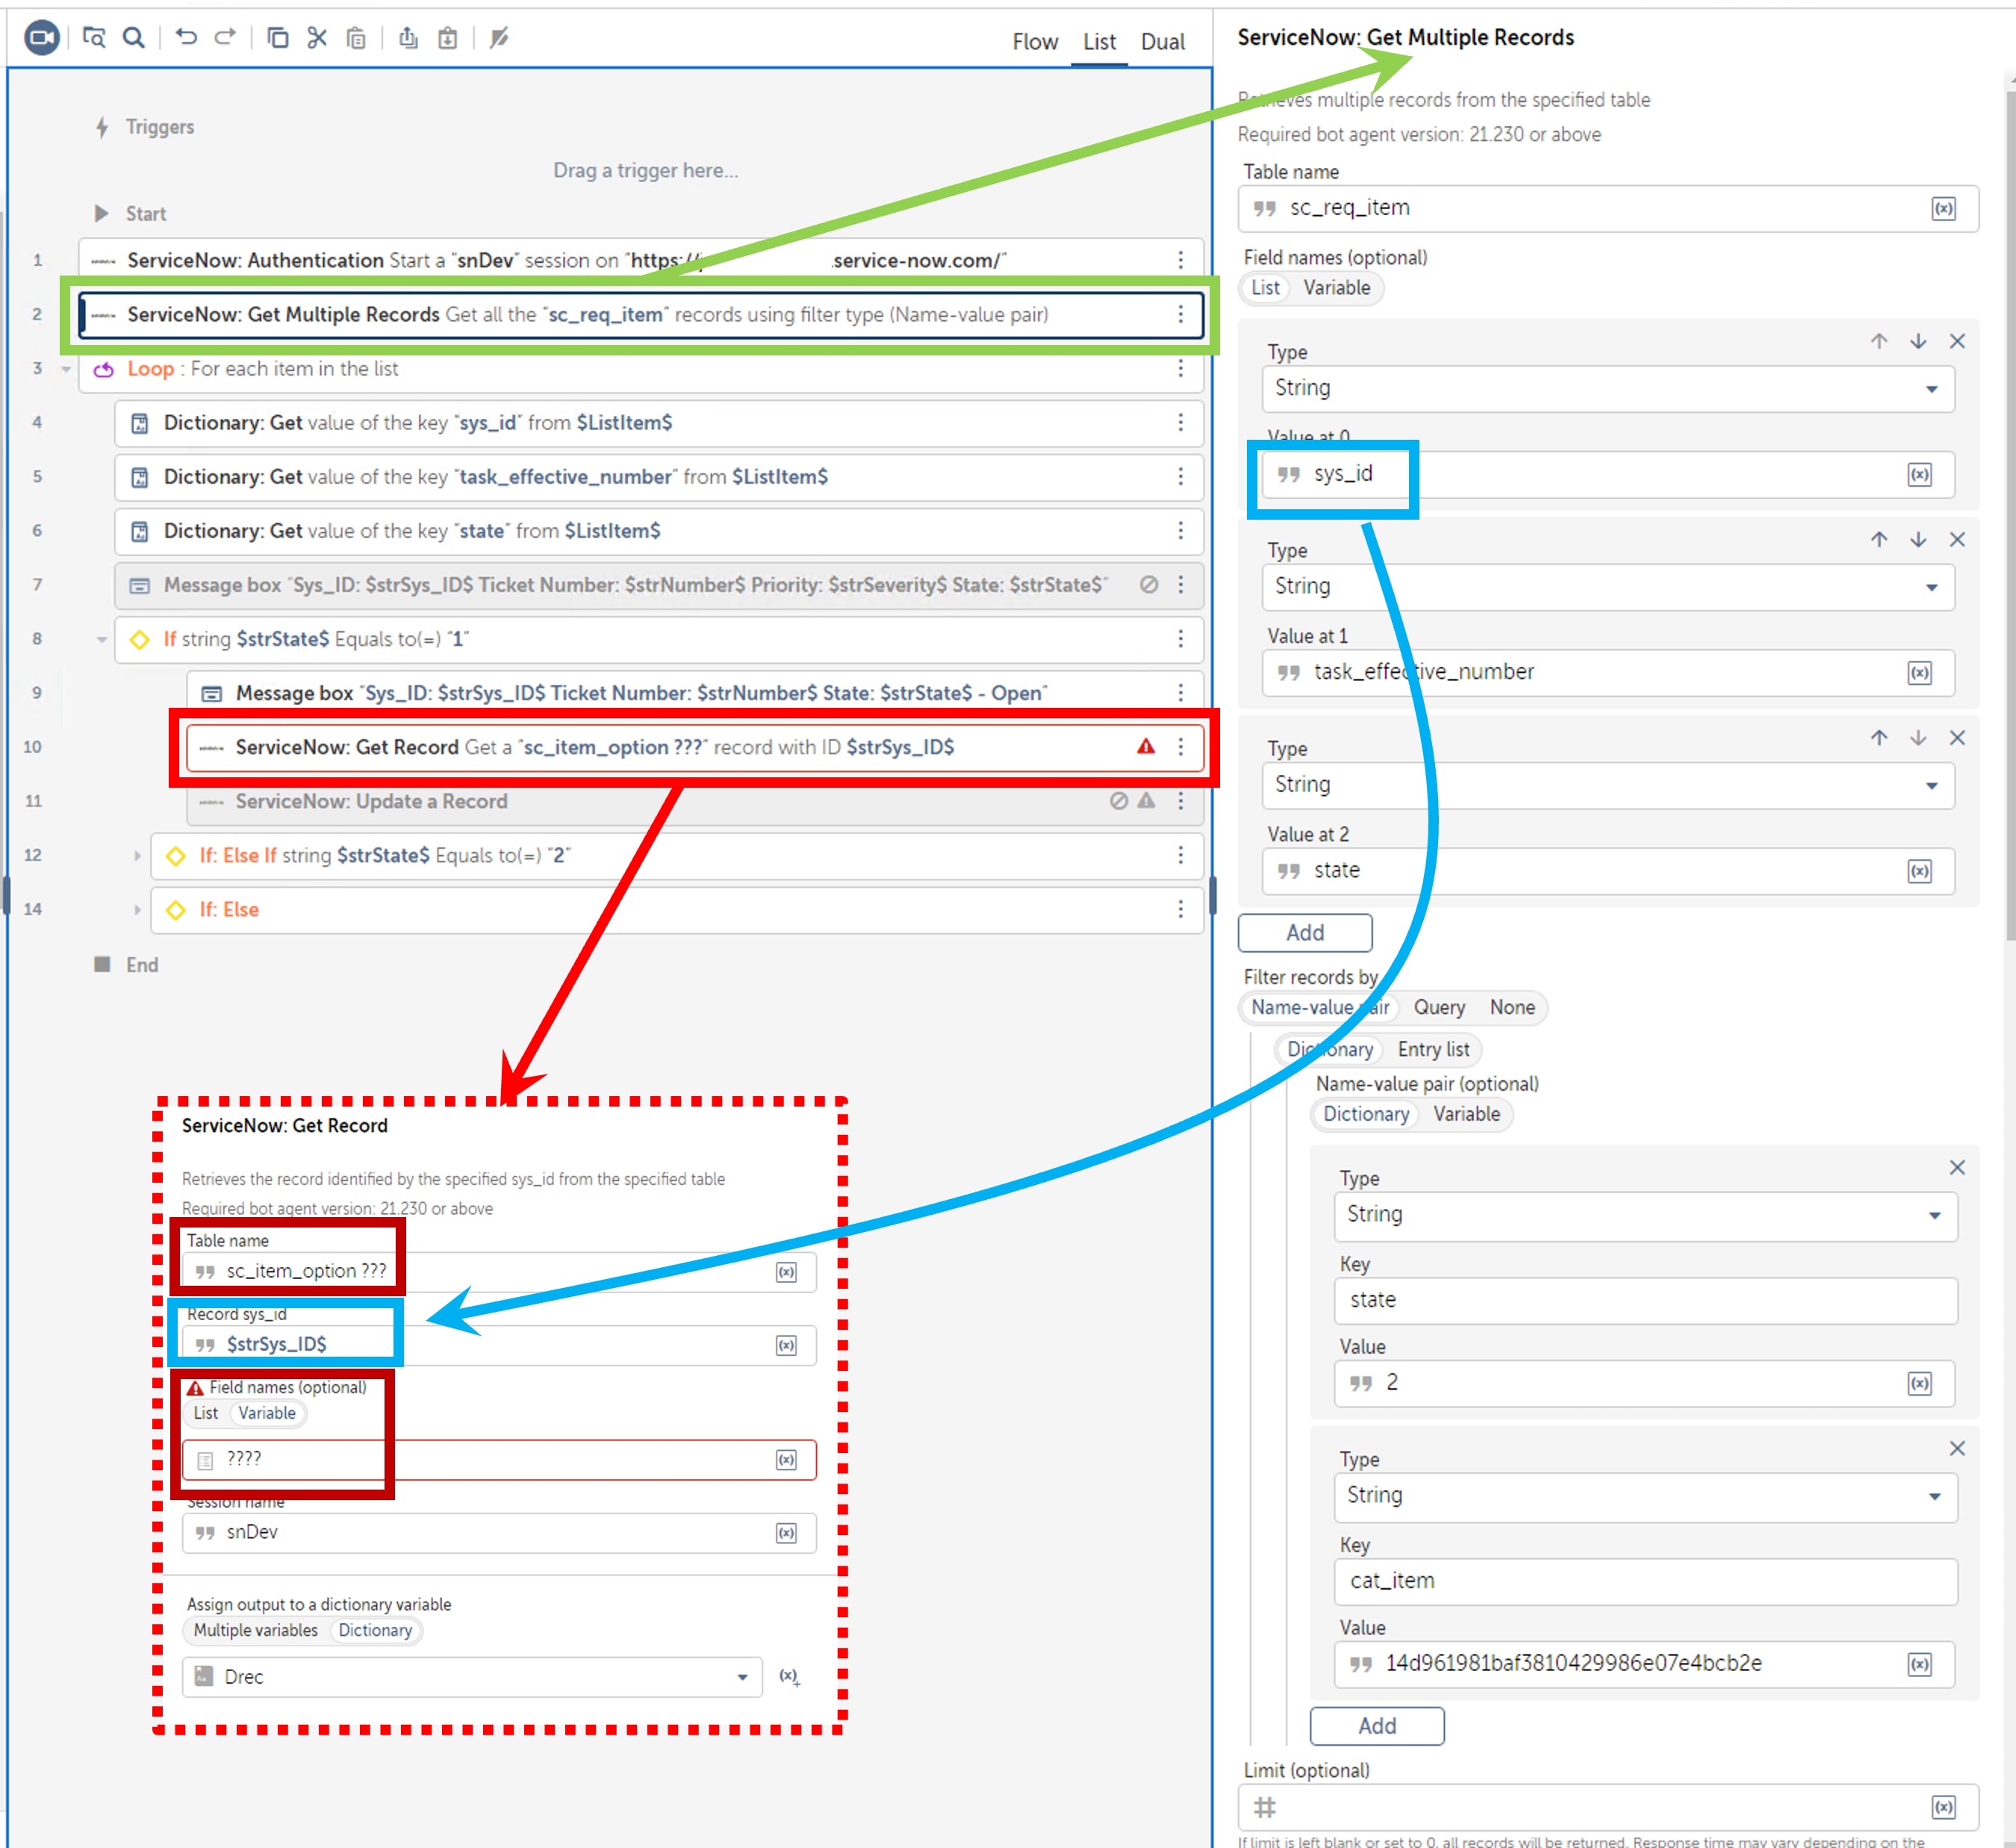Click the warning icon on Get Record step
2016x1848 pixels.
[x=1146, y=746]
